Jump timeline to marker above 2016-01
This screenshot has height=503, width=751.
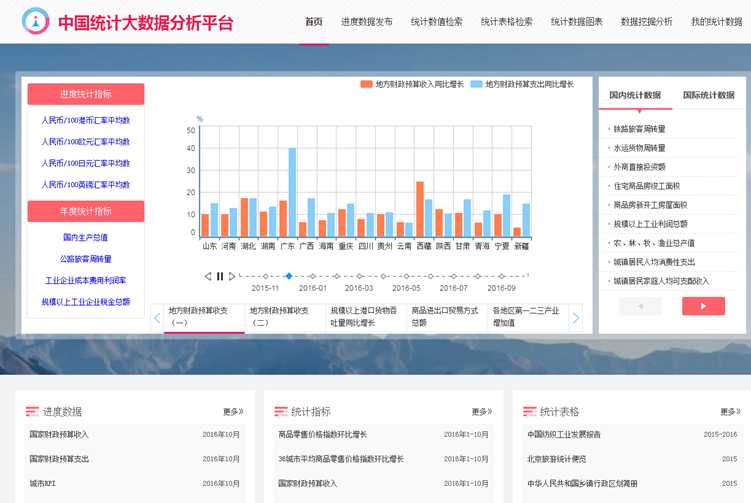click(313, 276)
